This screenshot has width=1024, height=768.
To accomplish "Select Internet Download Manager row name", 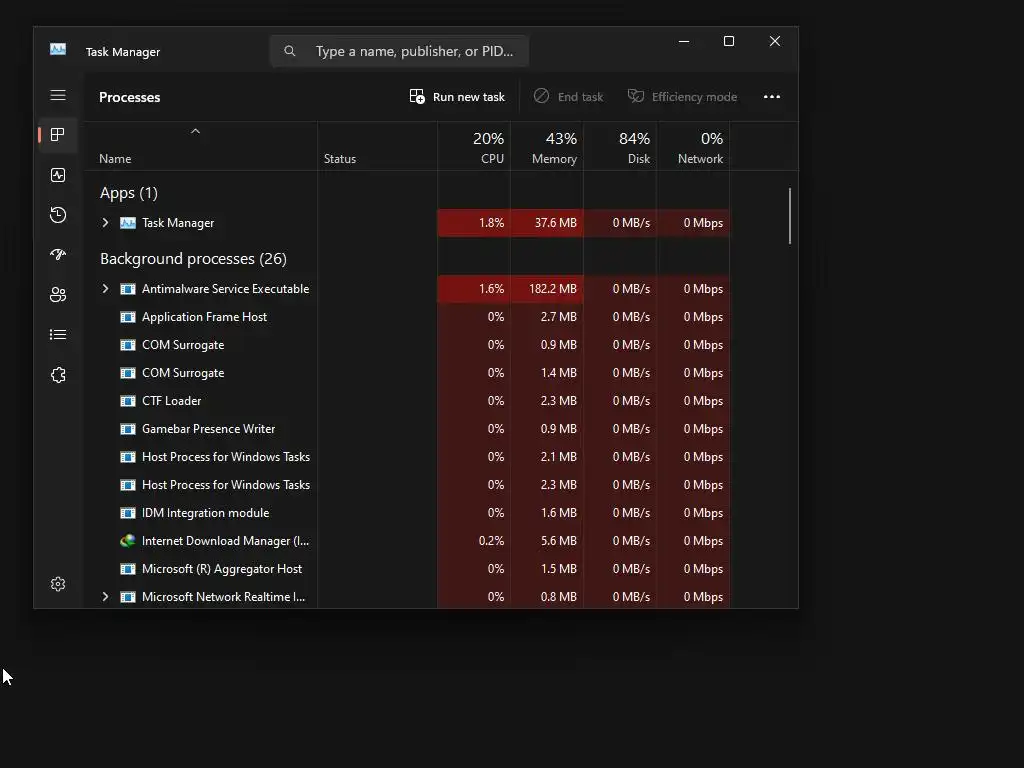I will [x=225, y=541].
